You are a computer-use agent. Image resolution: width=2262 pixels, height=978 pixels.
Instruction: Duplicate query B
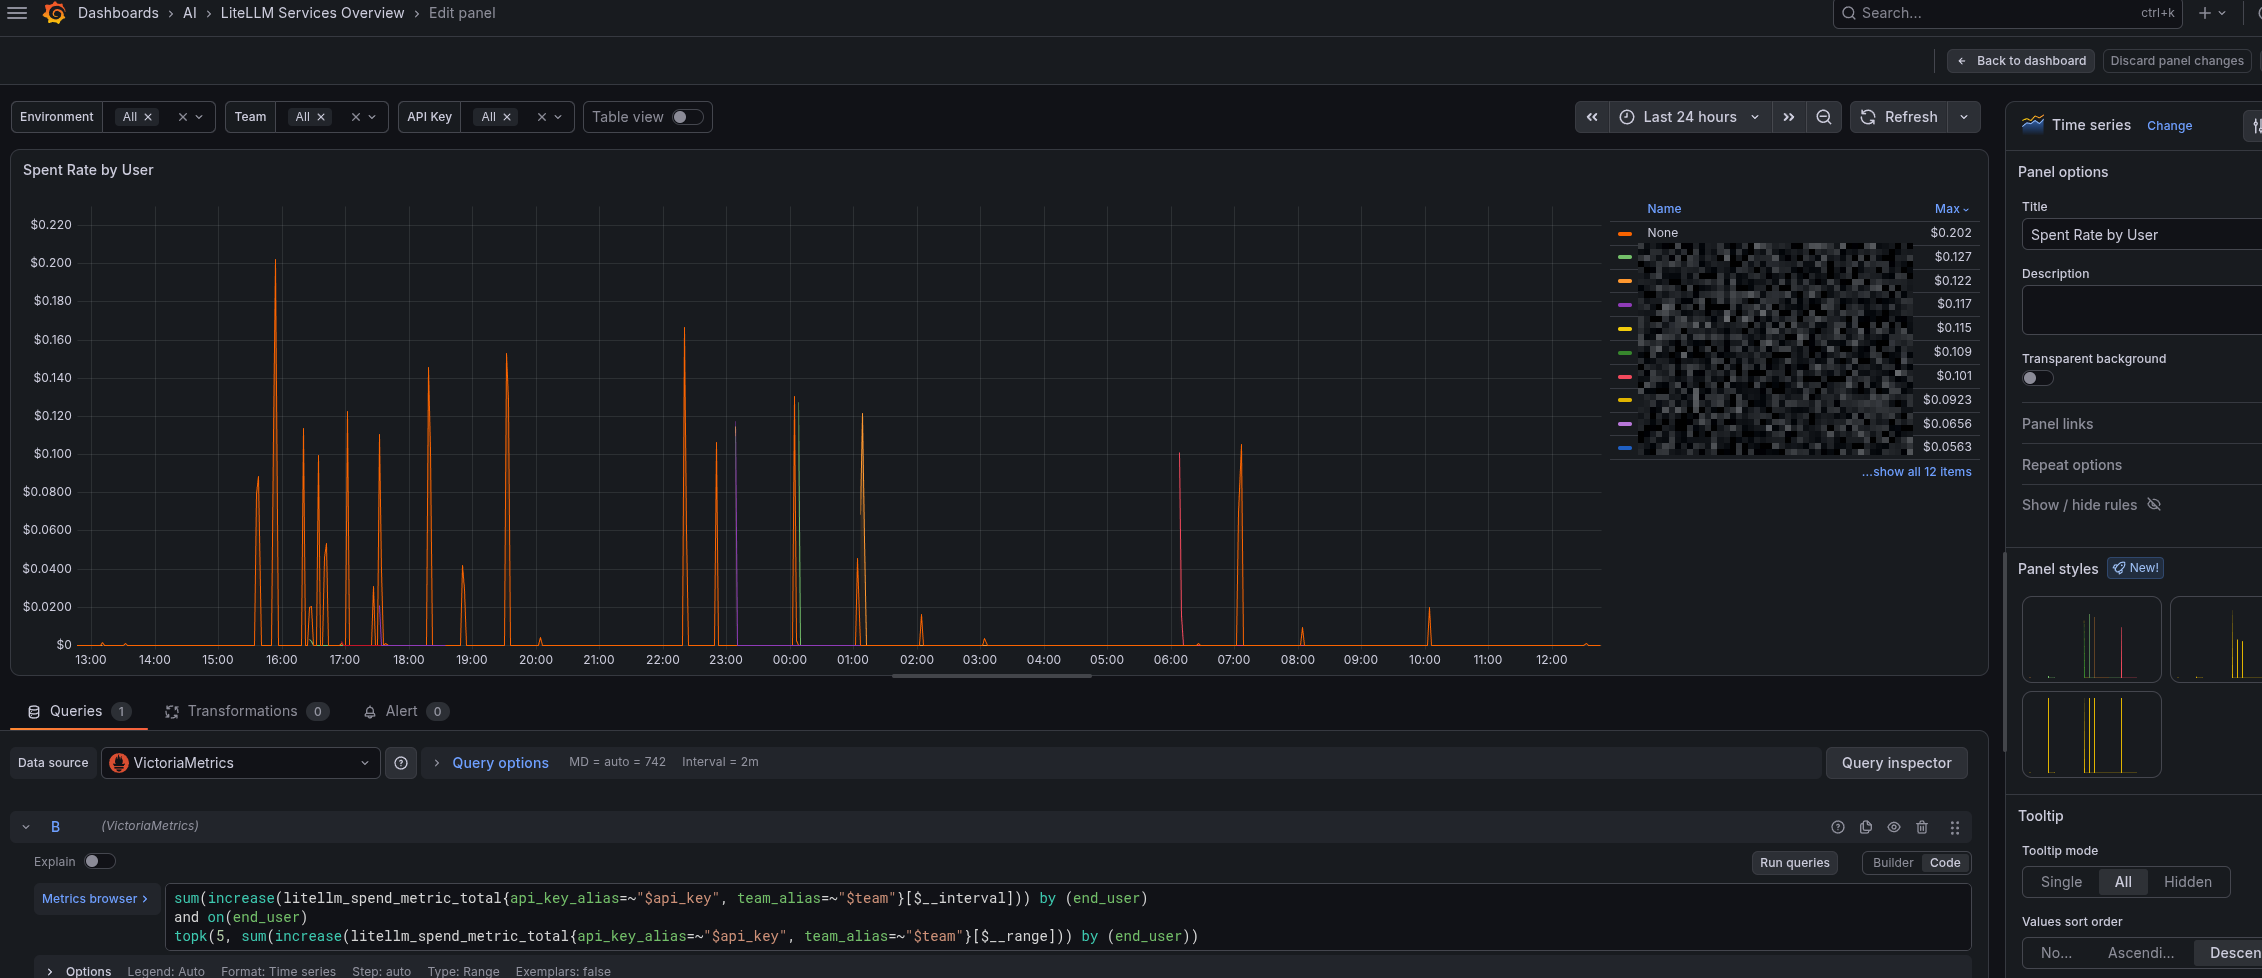pos(1866,827)
